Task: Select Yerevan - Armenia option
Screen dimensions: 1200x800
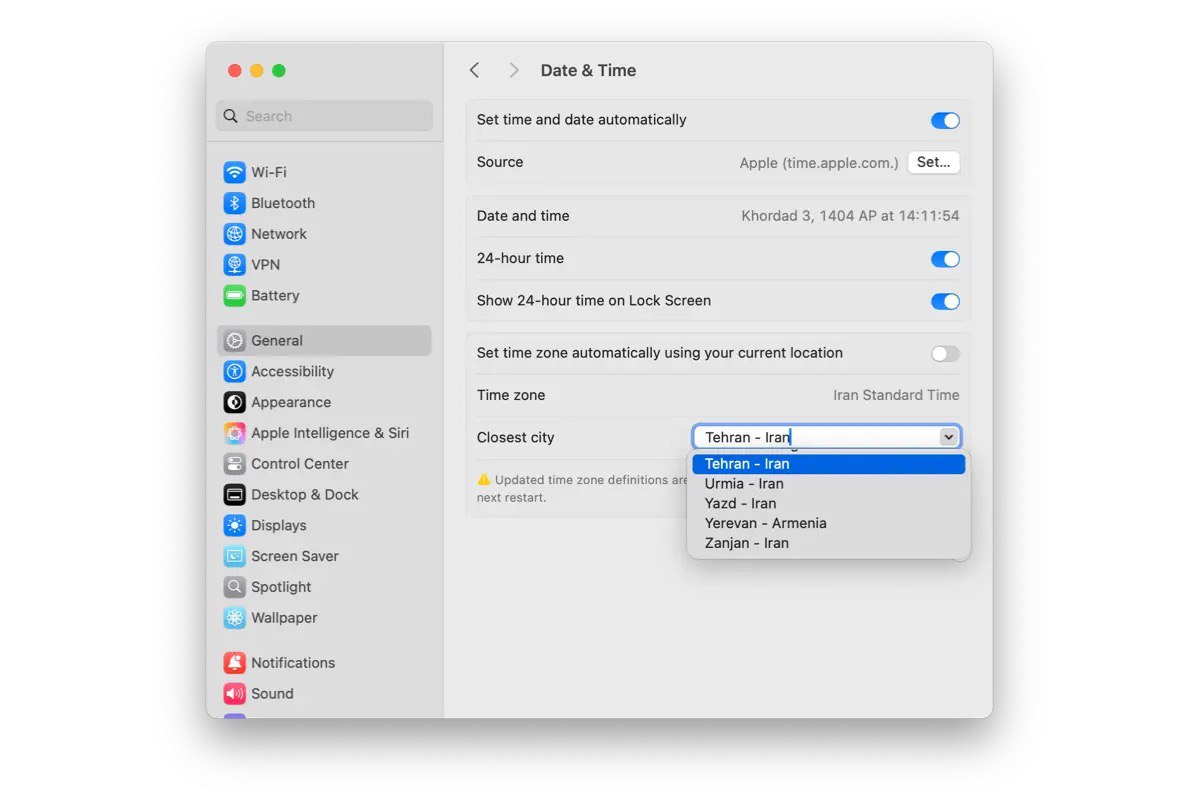Action: pyautogui.click(x=828, y=523)
